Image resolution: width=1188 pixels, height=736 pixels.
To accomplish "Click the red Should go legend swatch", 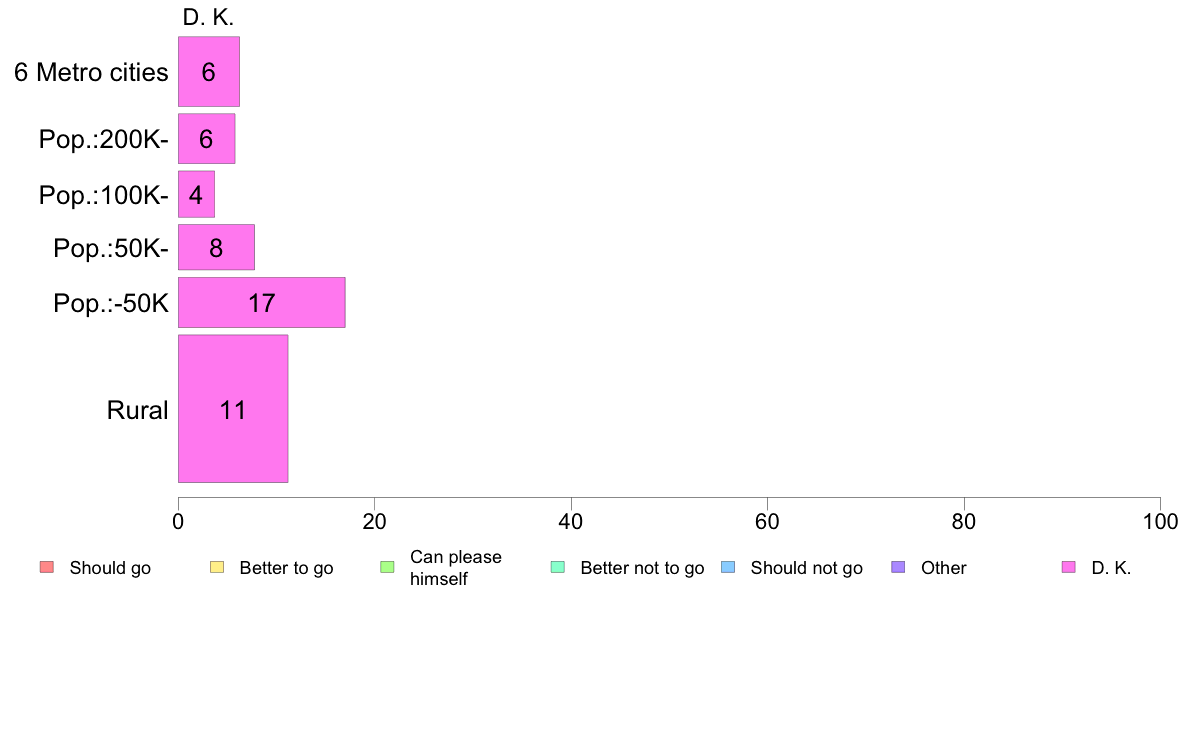I will click(46, 568).
